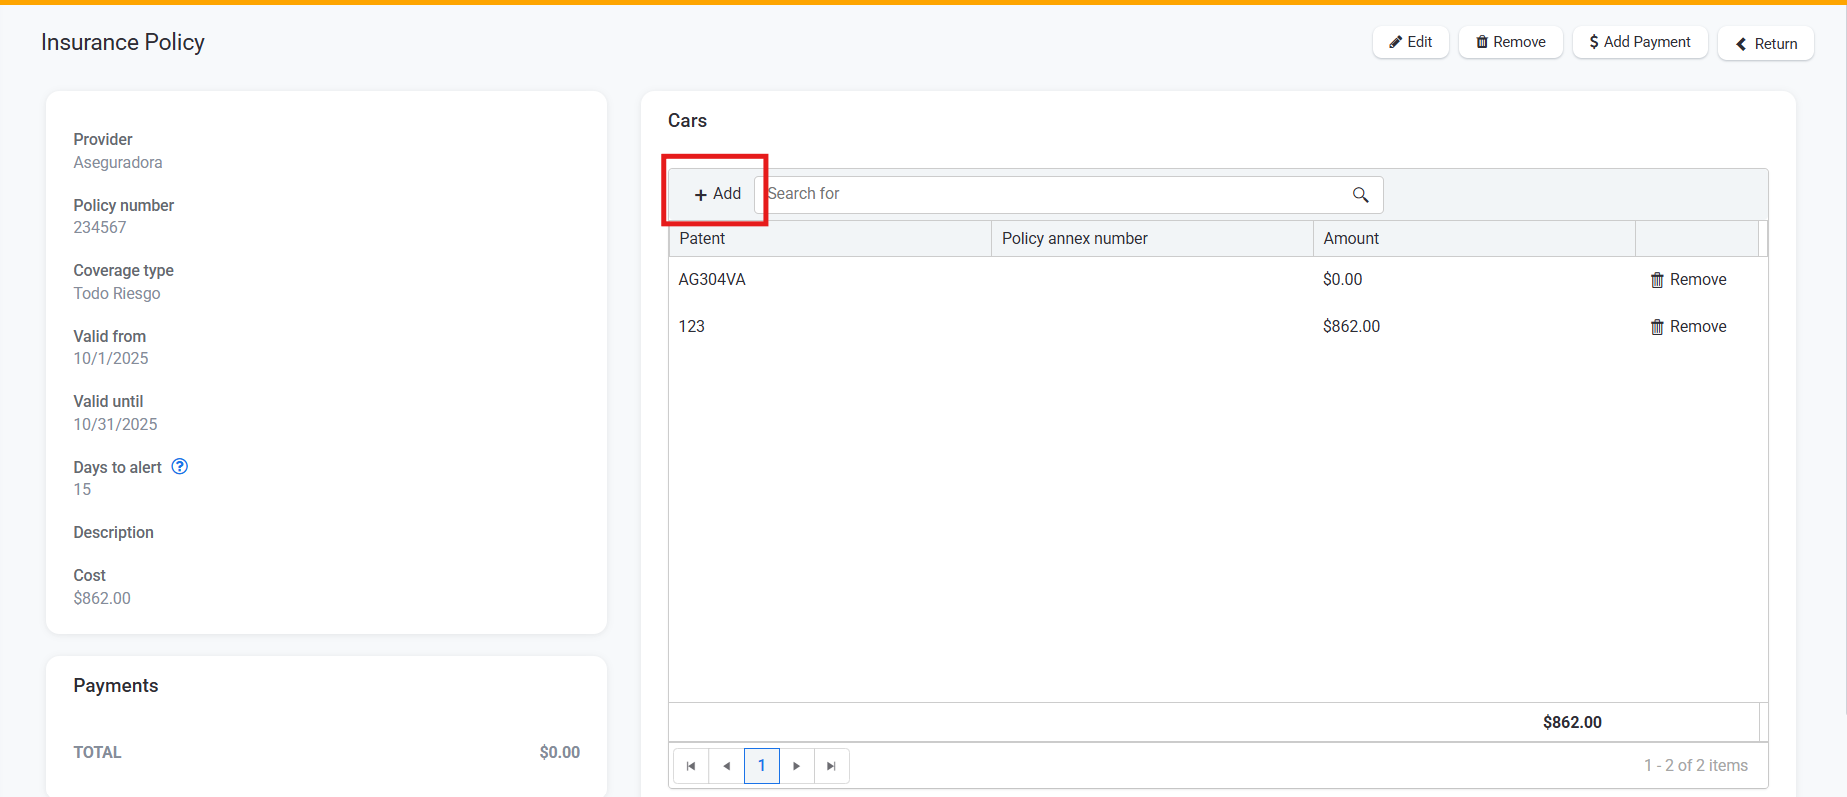Return to the previous page

(1765, 44)
